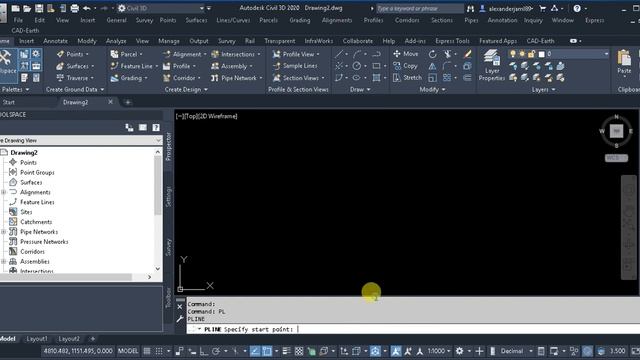Activate the Copy tool
This screenshot has height=360, width=640.
point(405,66)
